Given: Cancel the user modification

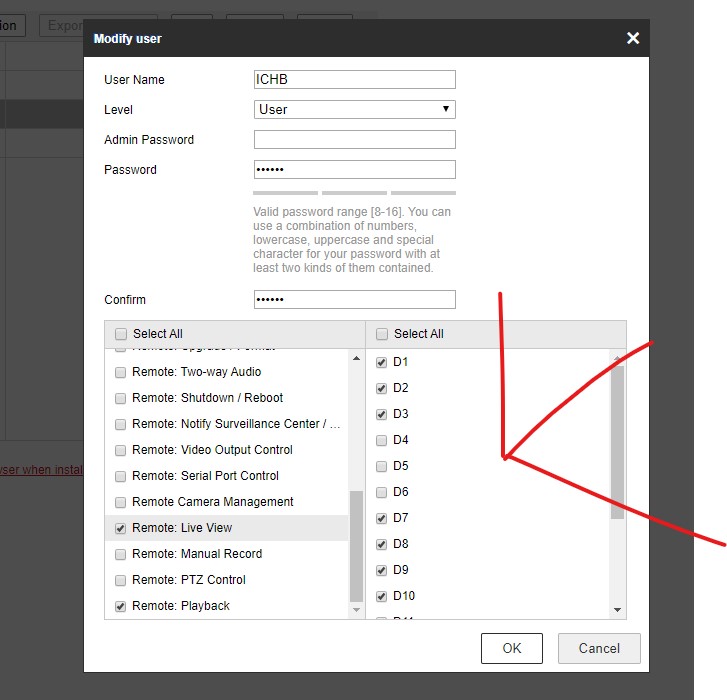Looking at the screenshot, I should click(599, 648).
